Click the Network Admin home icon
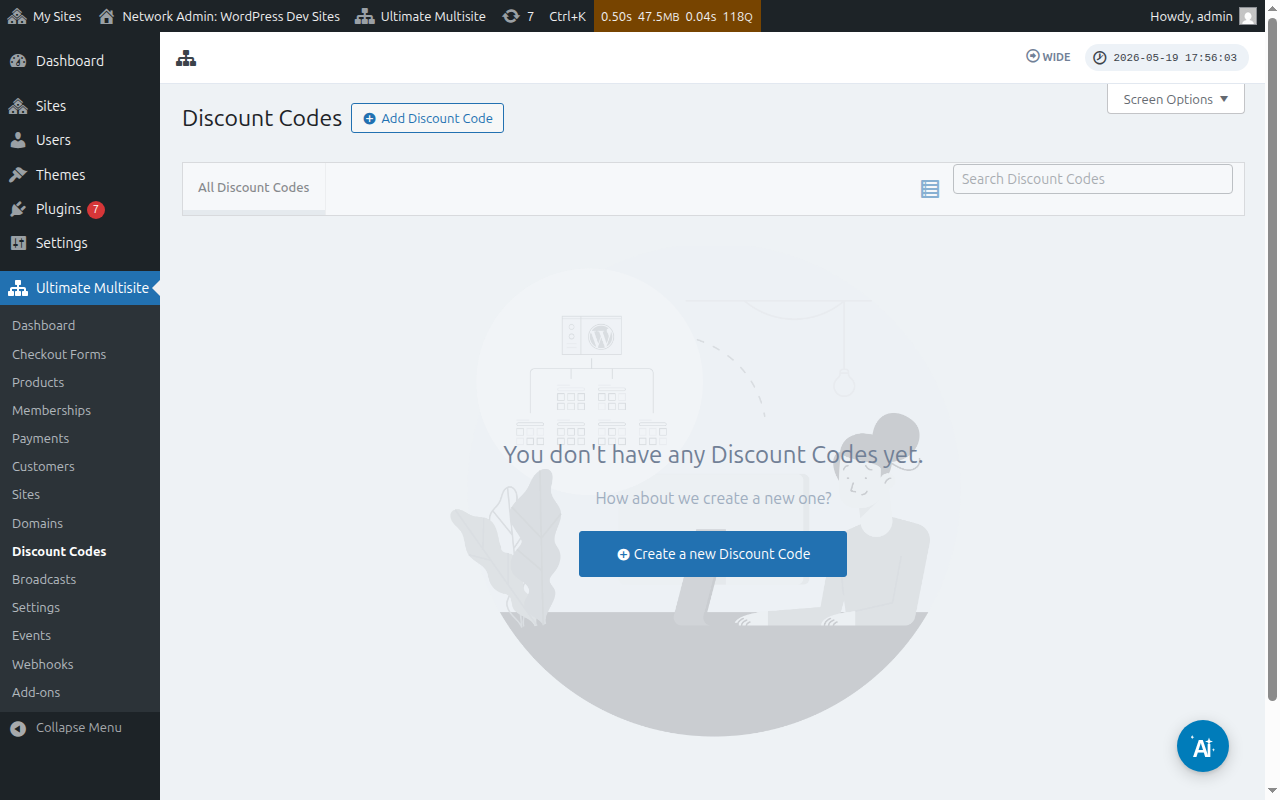Viewport: 1280px width, 800px height. tap(107, 16)
